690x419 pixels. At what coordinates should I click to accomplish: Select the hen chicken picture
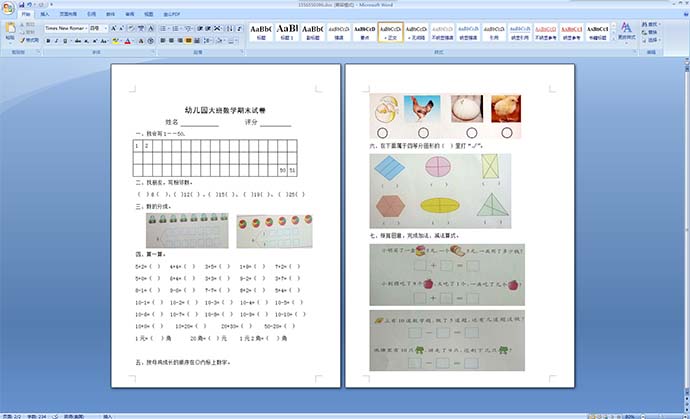[x=422, y=109]
